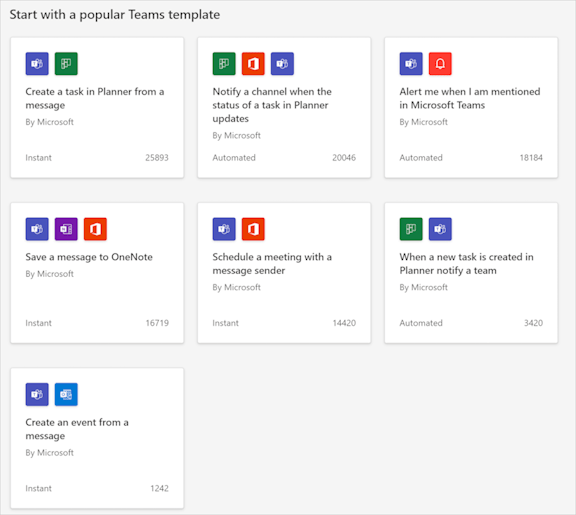Click the Teams icon in Notify a channel card
The width and height of the screenshot is (576, 515).
pyautogui.click(x=282, y=64)
